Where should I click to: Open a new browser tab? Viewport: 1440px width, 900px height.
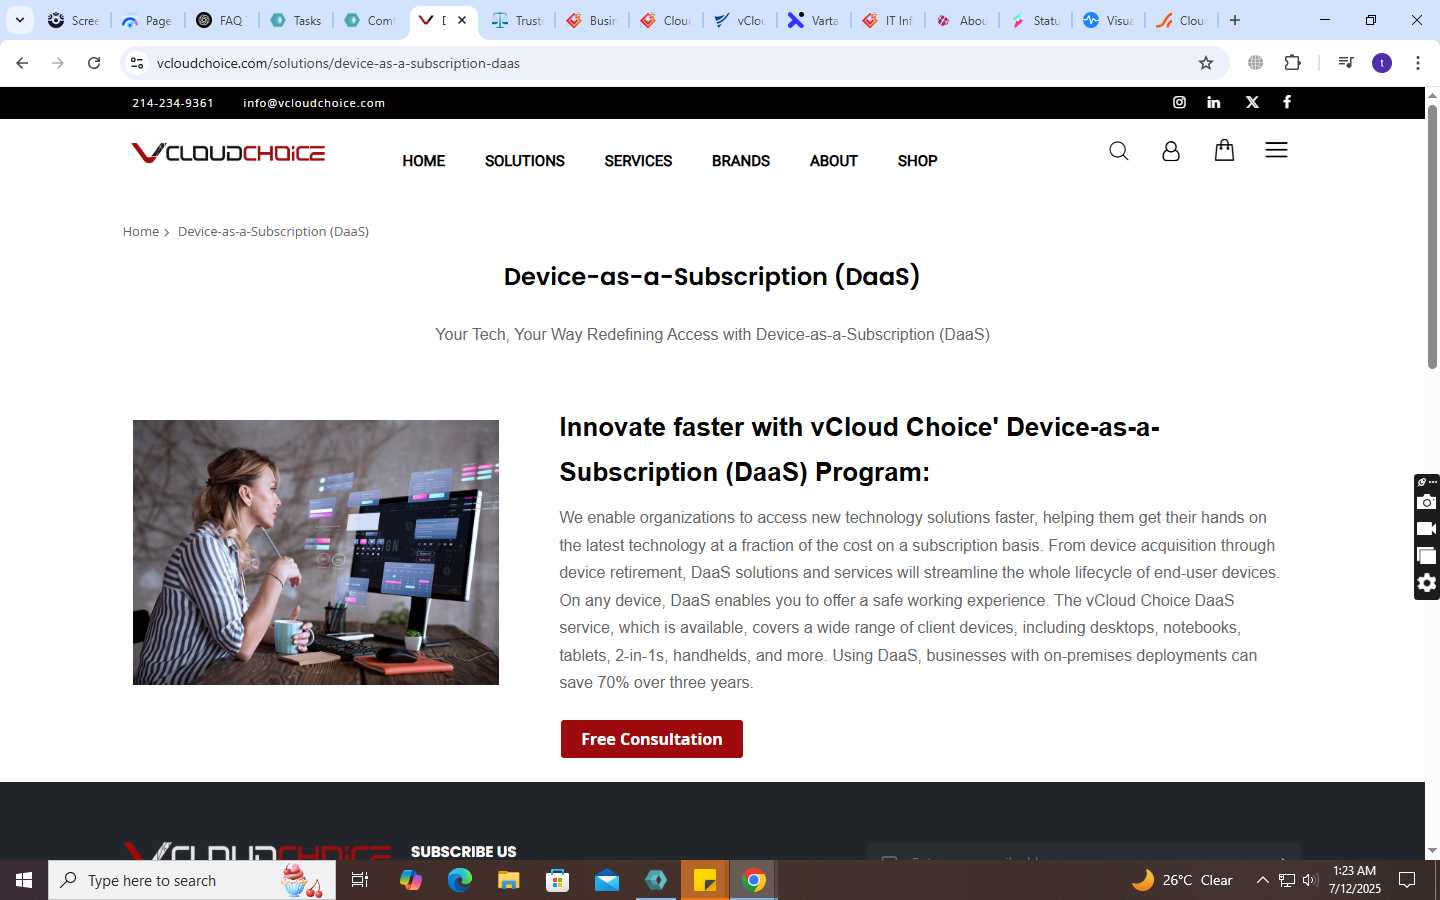(1235, 20)
